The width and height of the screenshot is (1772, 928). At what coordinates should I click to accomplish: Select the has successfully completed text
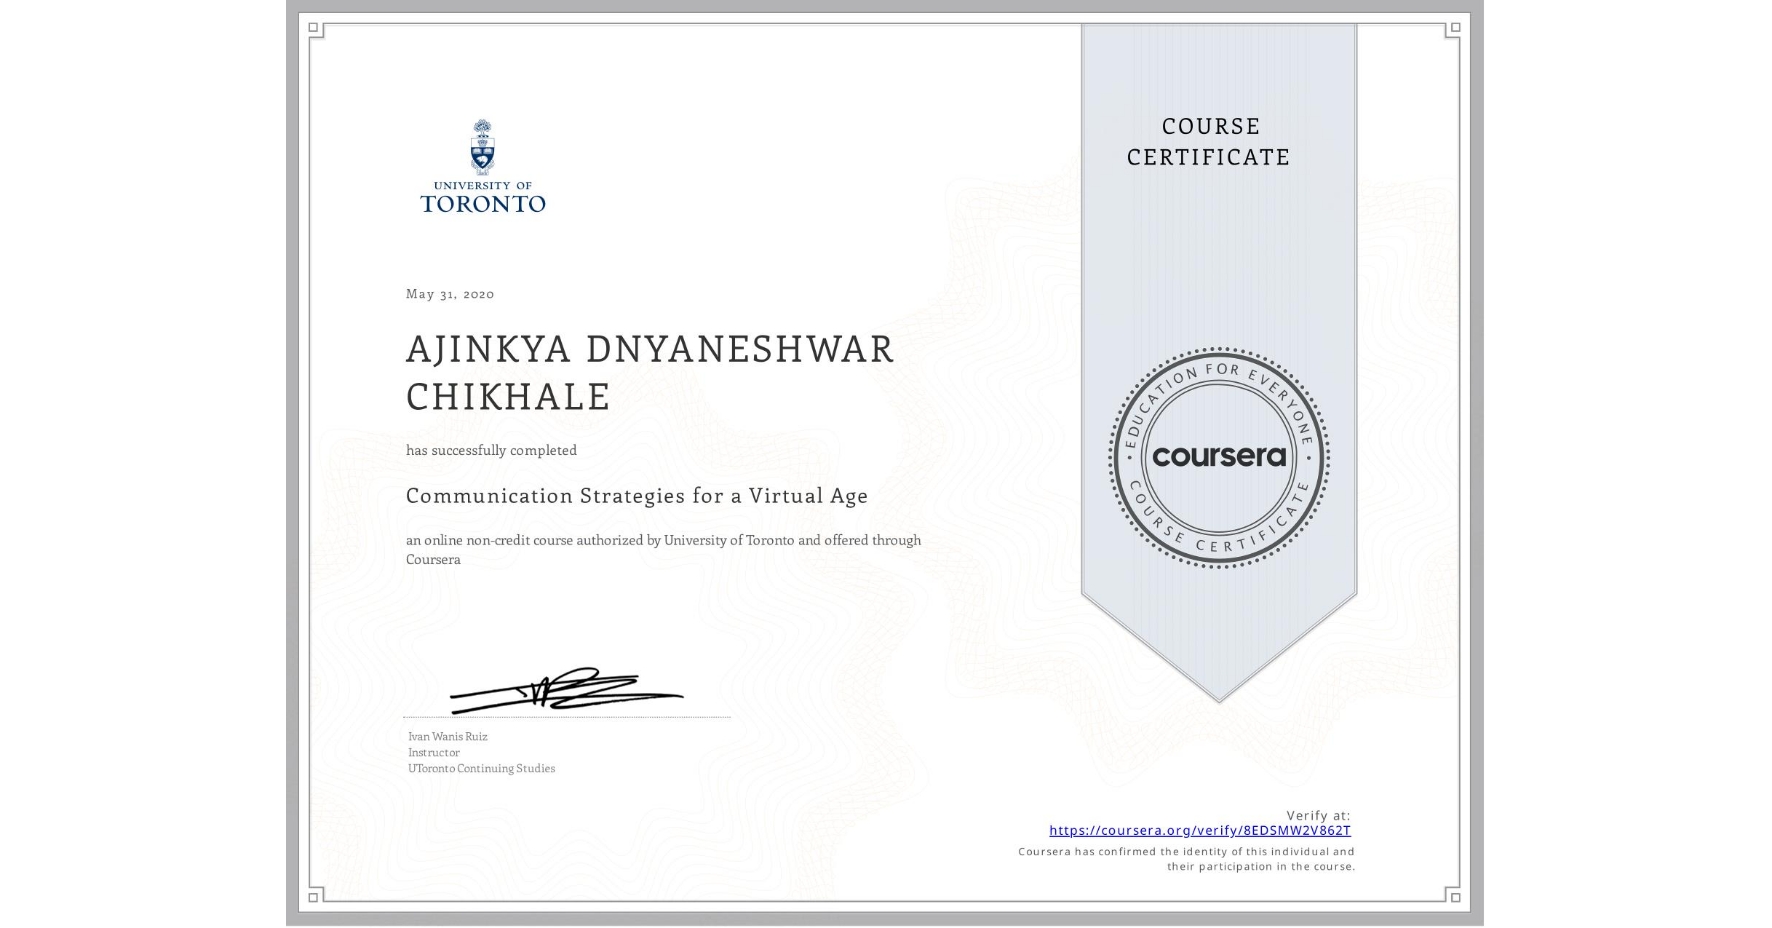pyautogui.click(x=491, y=450)
